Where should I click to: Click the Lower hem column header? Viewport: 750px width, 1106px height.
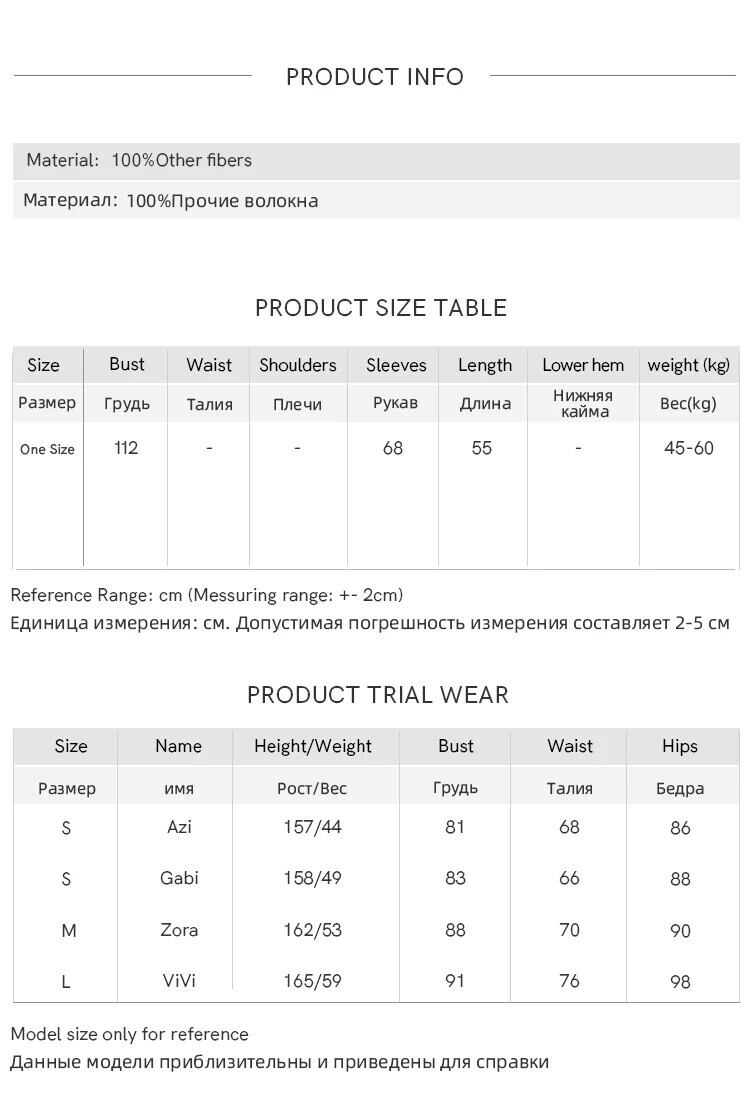(582, 365)
